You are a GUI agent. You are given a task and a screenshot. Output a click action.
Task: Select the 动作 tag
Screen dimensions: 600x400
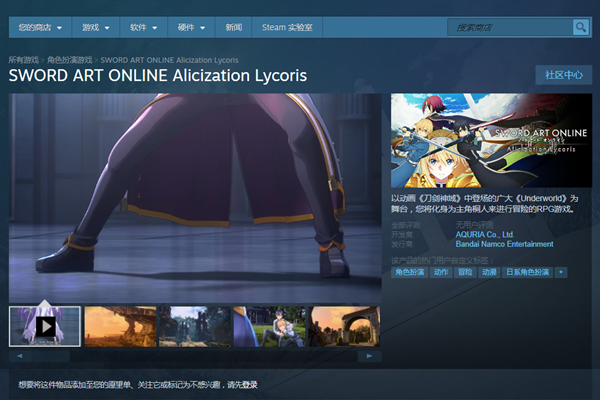tap(441, 272)
